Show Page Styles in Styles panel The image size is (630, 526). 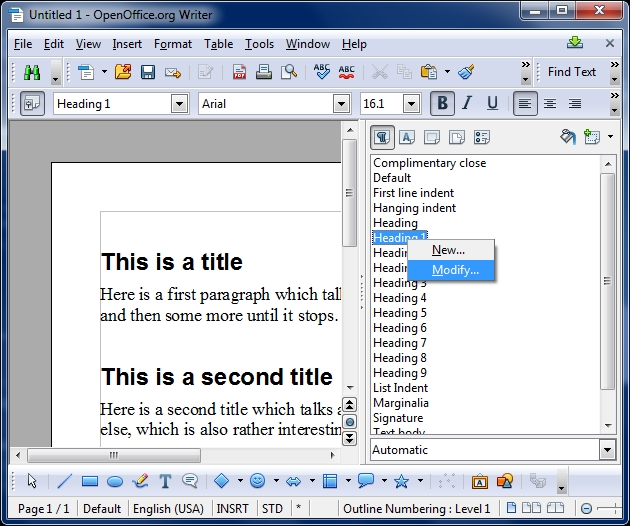coord(457,137)
